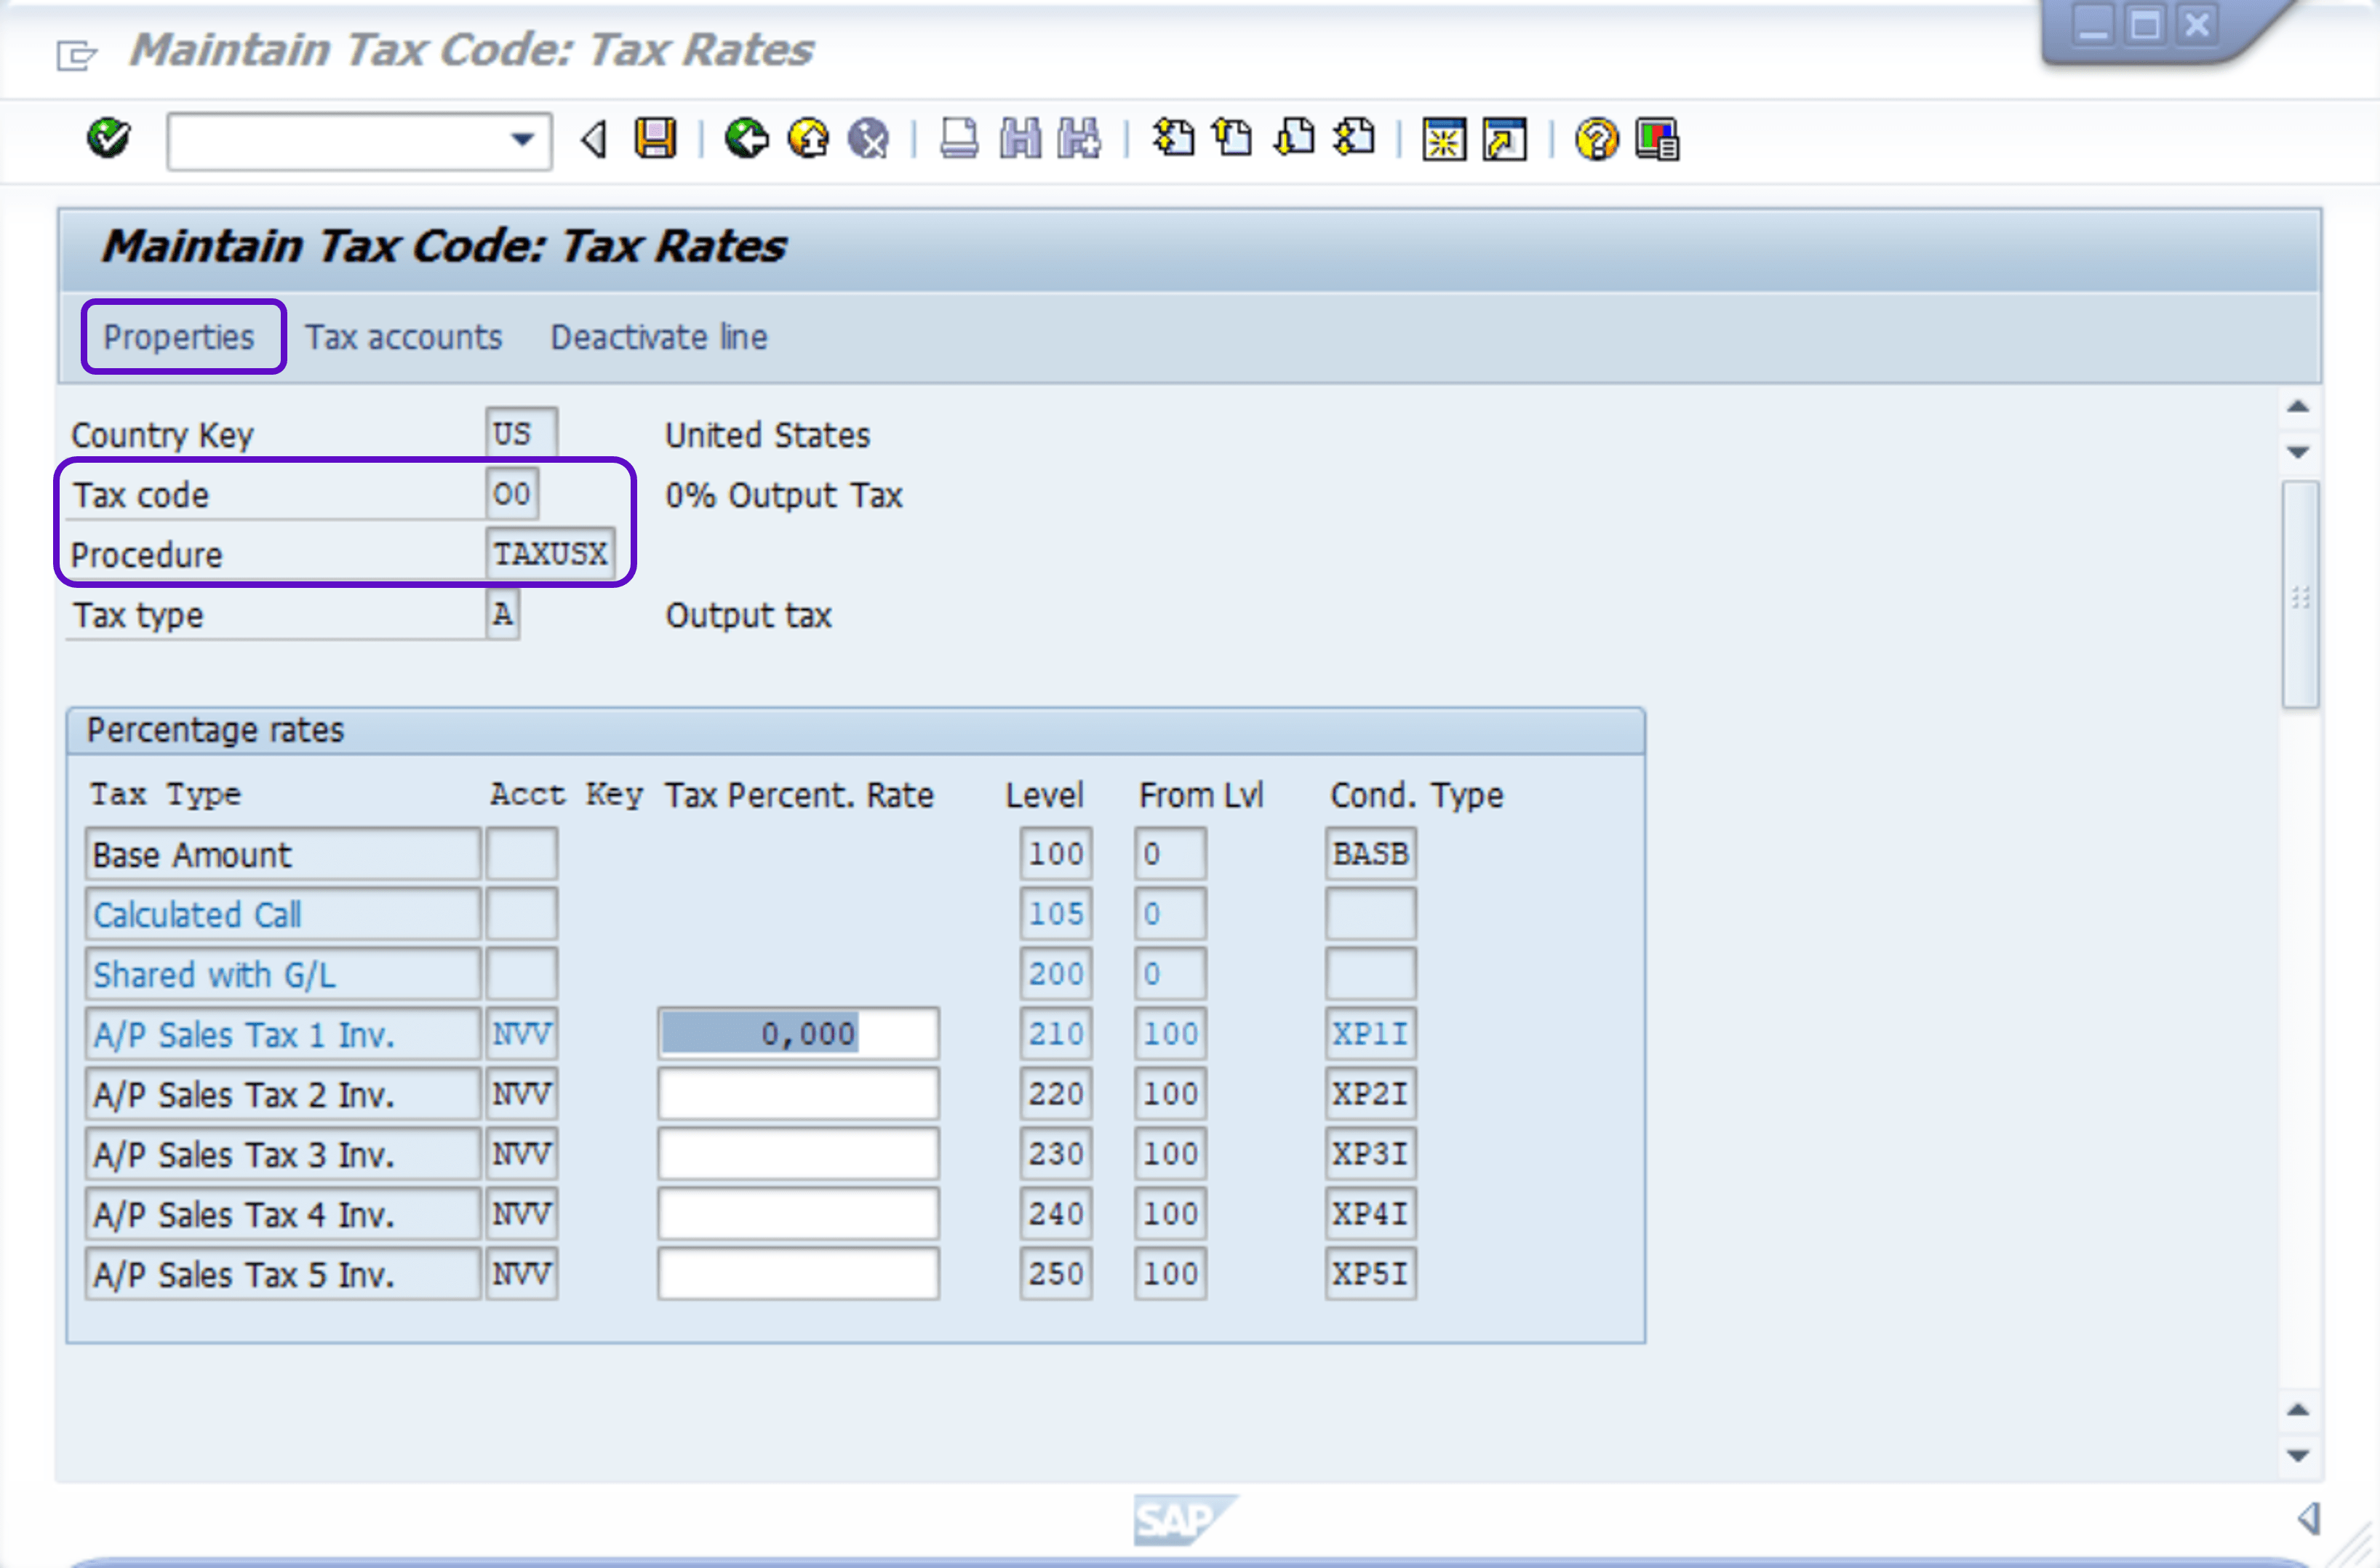Exit the transaction via the yellow Exit icon
2380x1568 pixels.
pyautogui.click(x=808, y=140)
